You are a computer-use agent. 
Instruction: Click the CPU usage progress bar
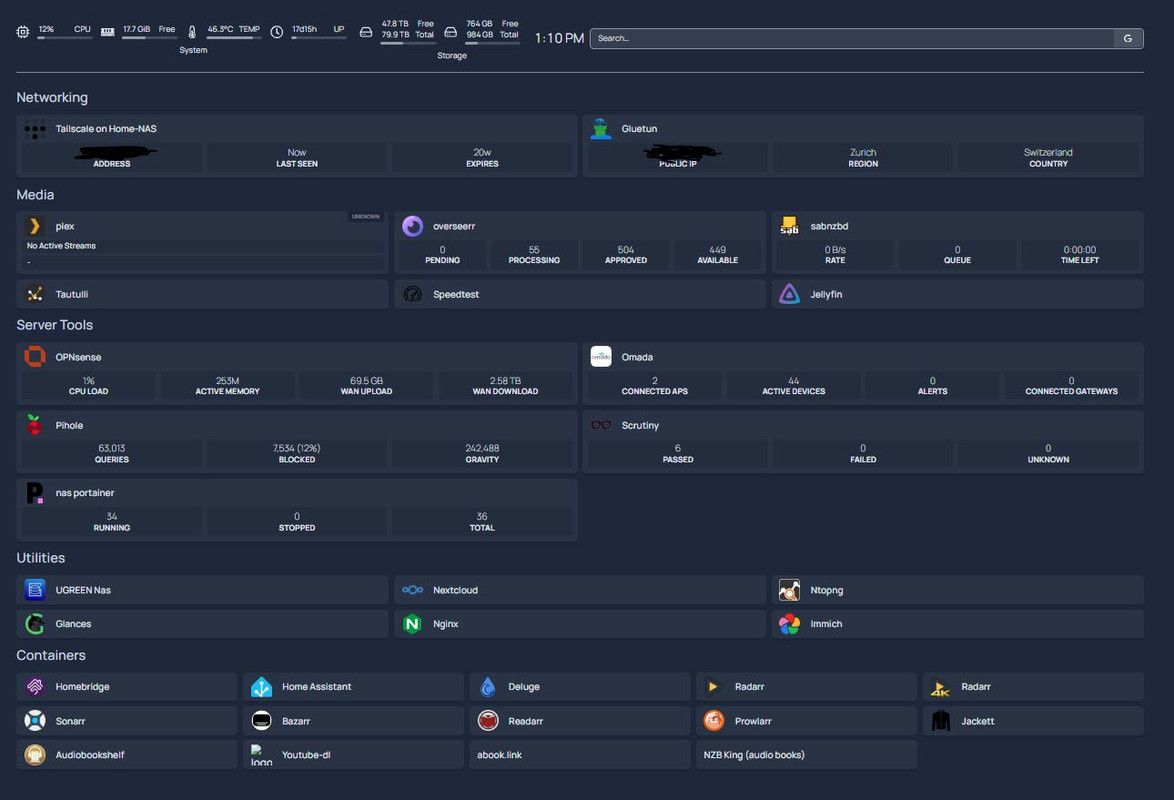(65, 37)
